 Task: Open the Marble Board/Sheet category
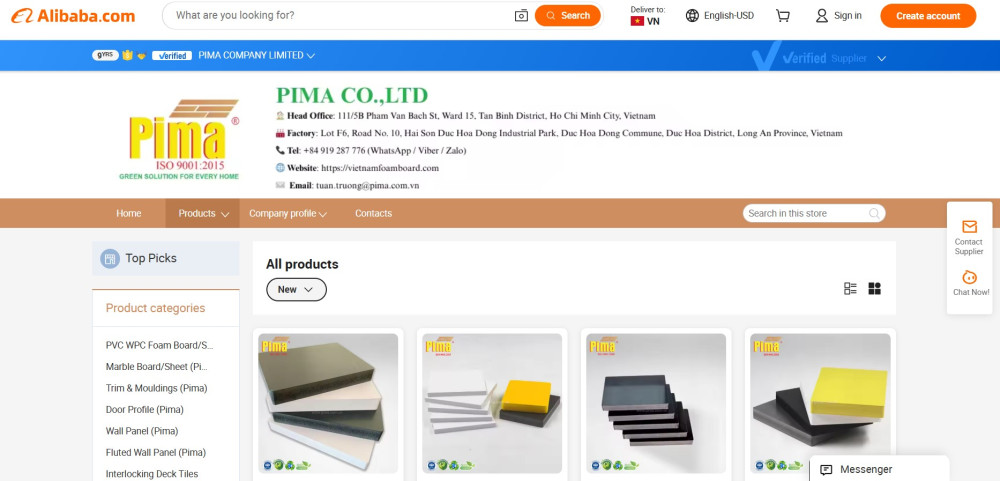coord(157,367)
